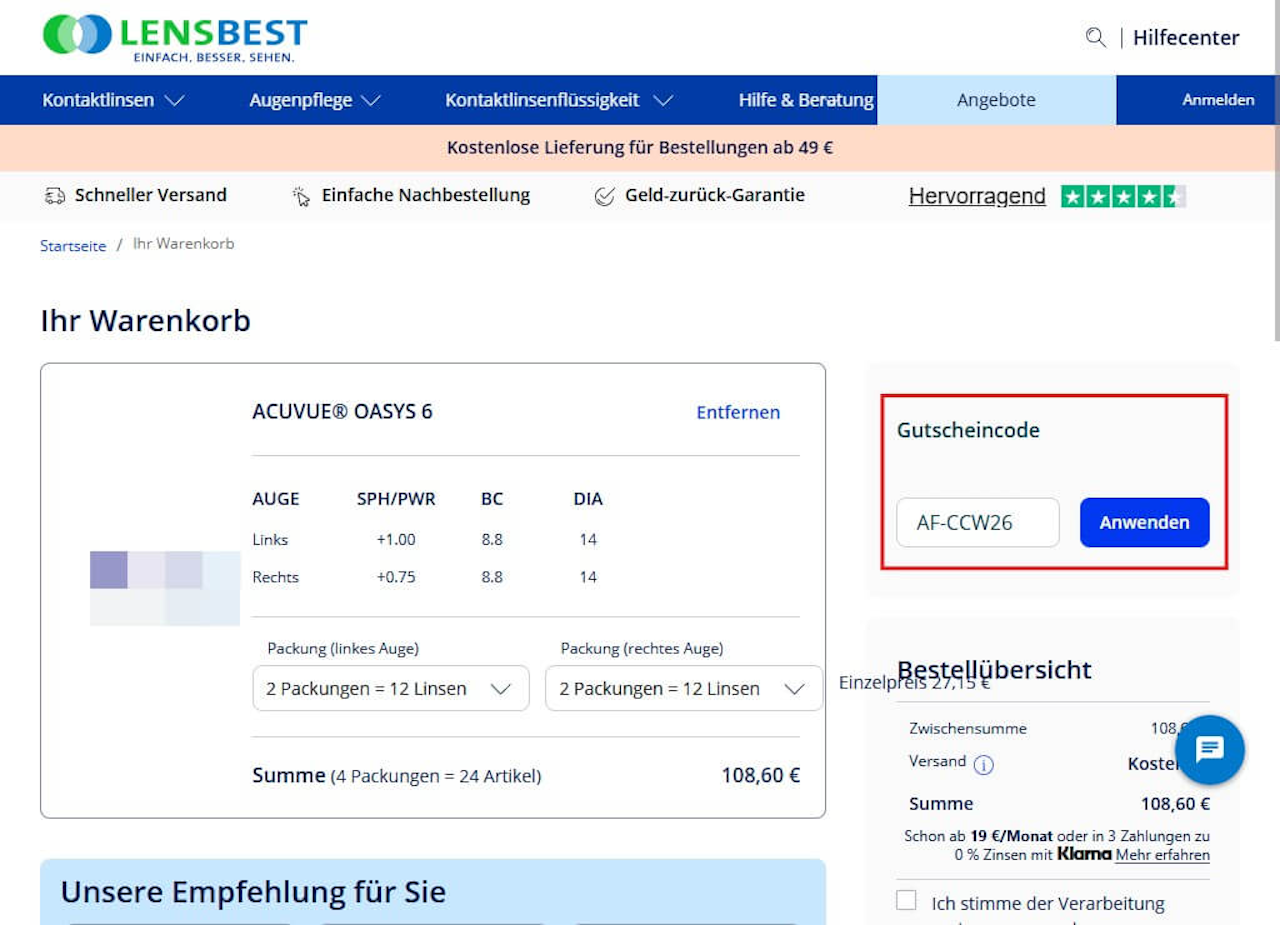Click the Trustpilot star rating
Screen dimensions: 1280x925
1123,196
